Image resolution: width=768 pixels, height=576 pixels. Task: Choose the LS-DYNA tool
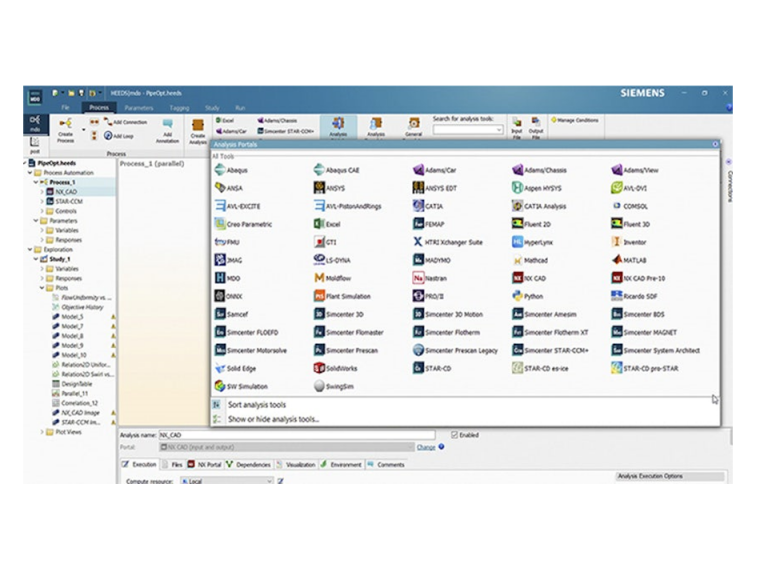pos(332,260)
